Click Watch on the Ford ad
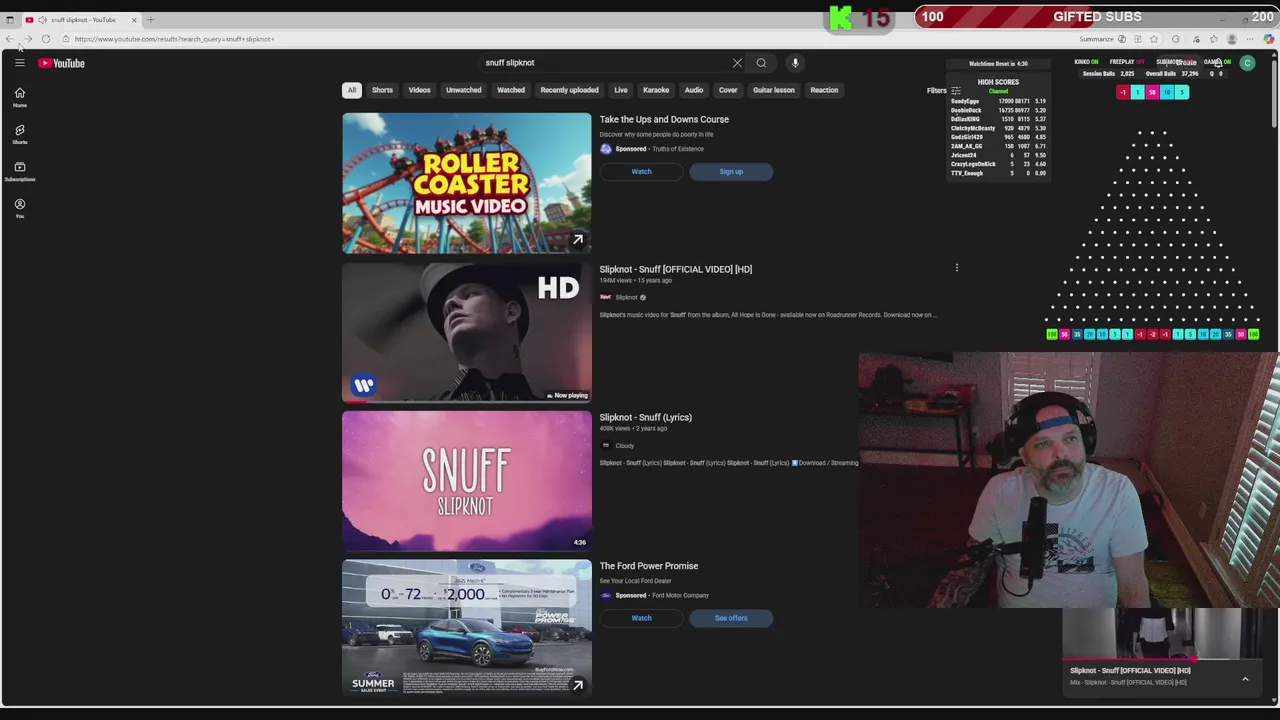The height and width of the screenshot is (720, 1280). (641, 618)
